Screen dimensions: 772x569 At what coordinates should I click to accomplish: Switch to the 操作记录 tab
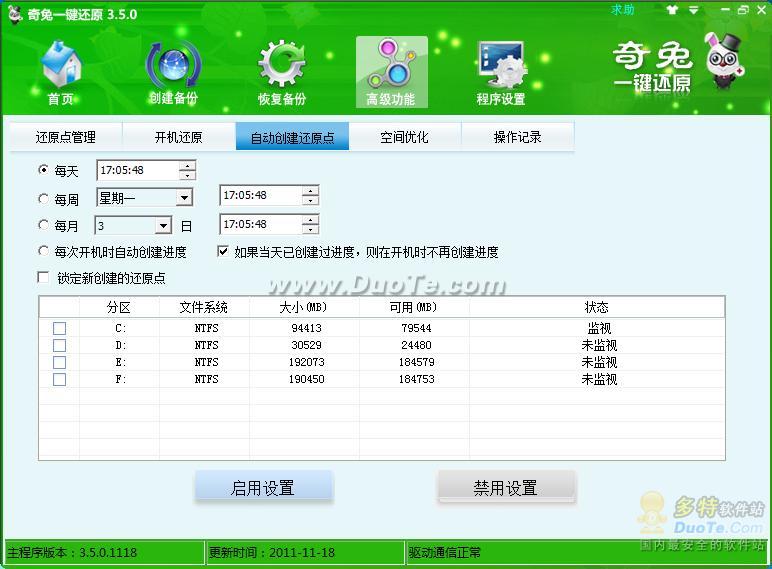tap(517, 136)
